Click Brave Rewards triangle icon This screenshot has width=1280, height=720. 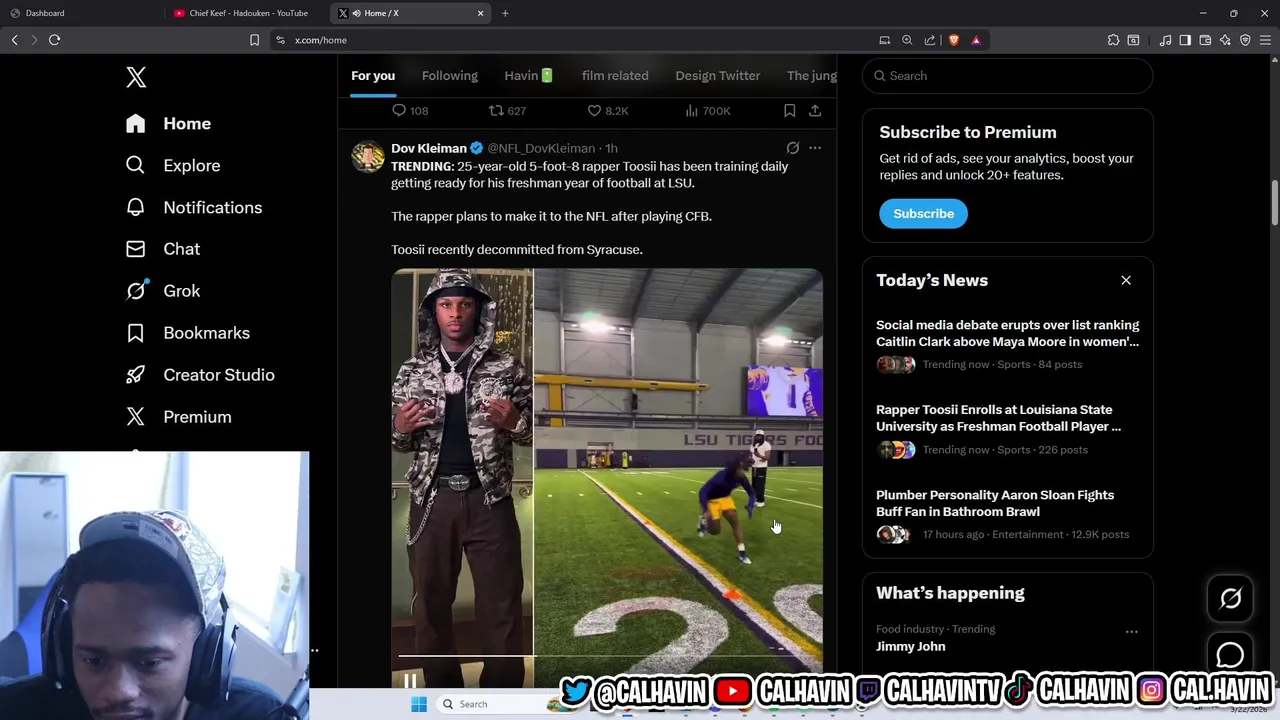pos(976,40)
